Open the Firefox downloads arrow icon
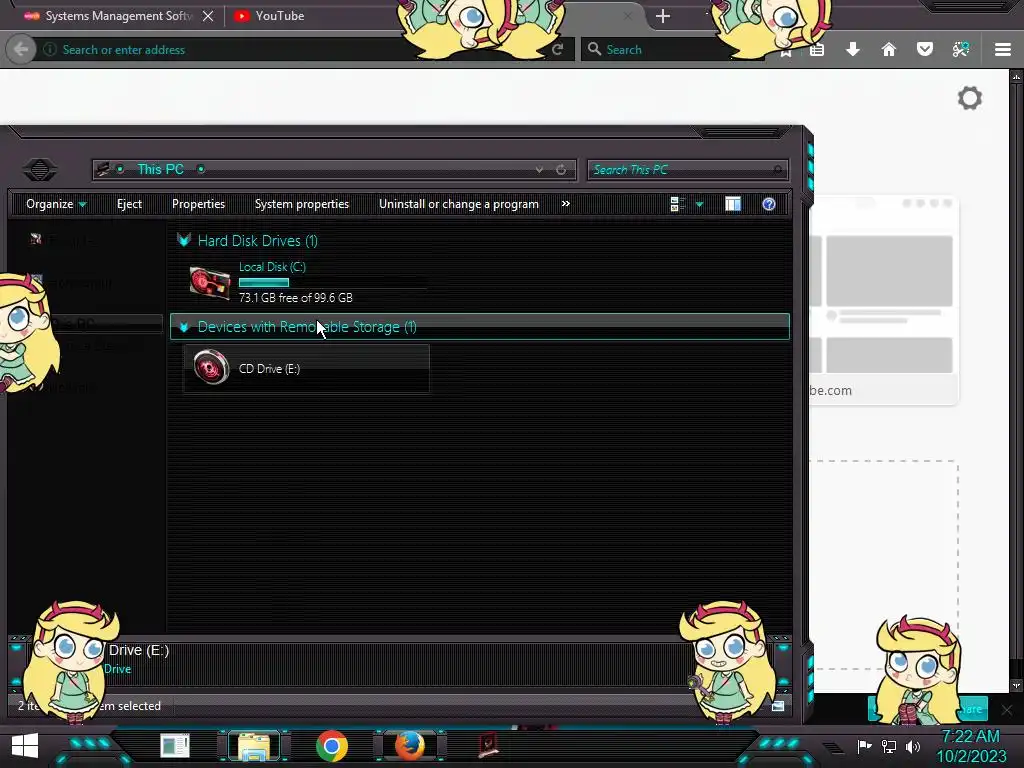Screen dimensions: 1024x768 (x=853, y=50)
